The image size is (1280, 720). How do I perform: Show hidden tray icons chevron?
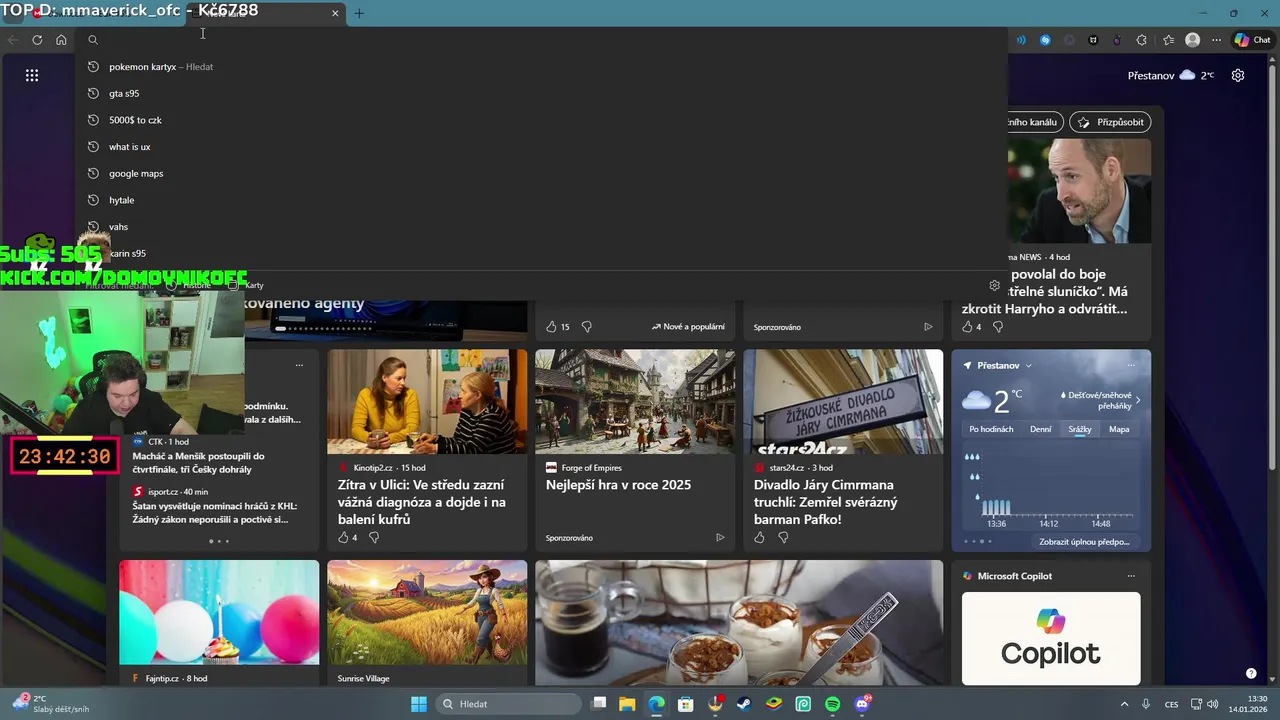[x=1124, y=704]
